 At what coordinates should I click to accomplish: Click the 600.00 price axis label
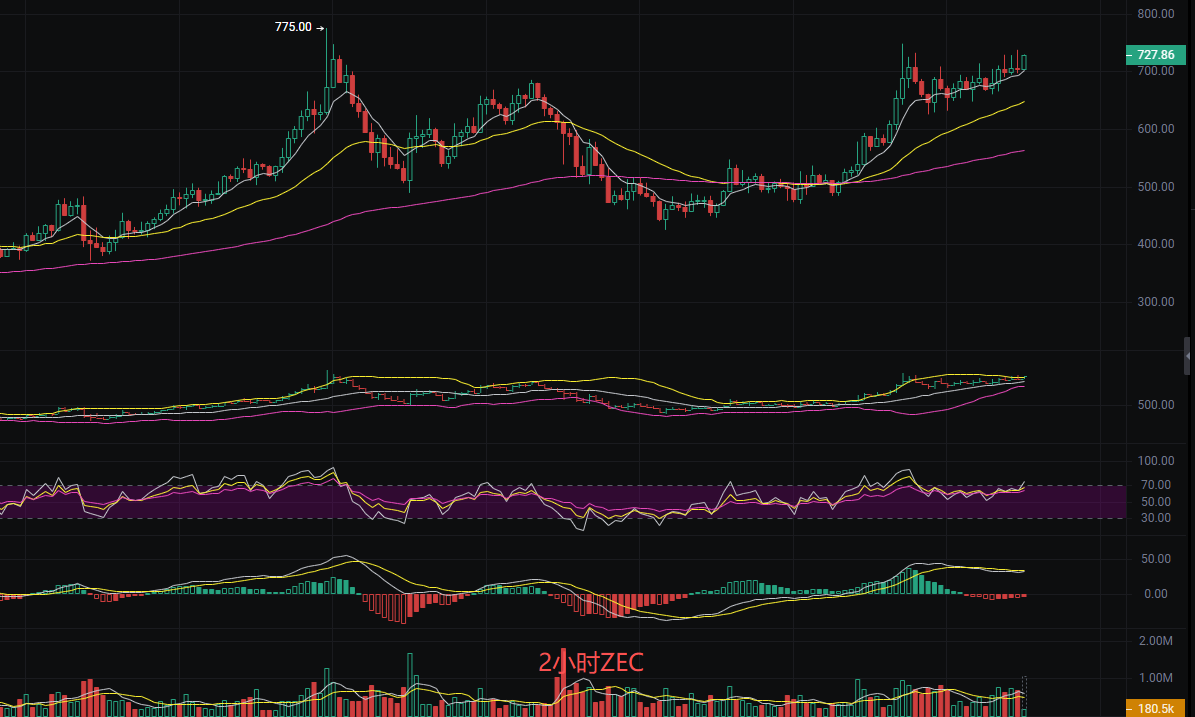[1155, 129]
